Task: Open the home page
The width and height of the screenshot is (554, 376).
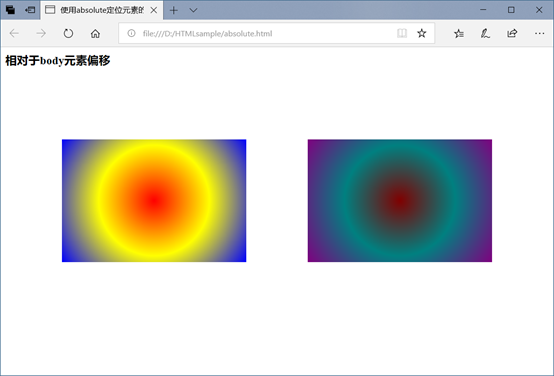Action: [x=95, y=34]
